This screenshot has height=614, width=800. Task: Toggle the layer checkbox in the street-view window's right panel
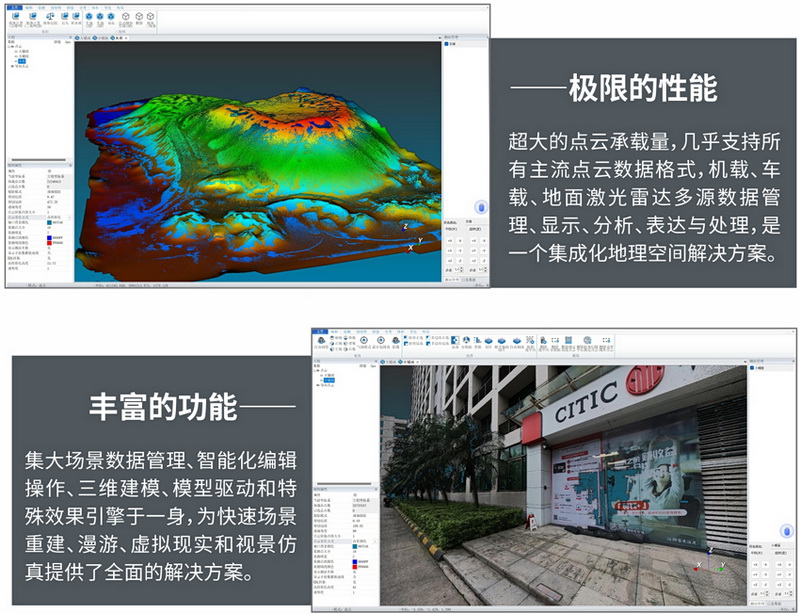[753, 367]
